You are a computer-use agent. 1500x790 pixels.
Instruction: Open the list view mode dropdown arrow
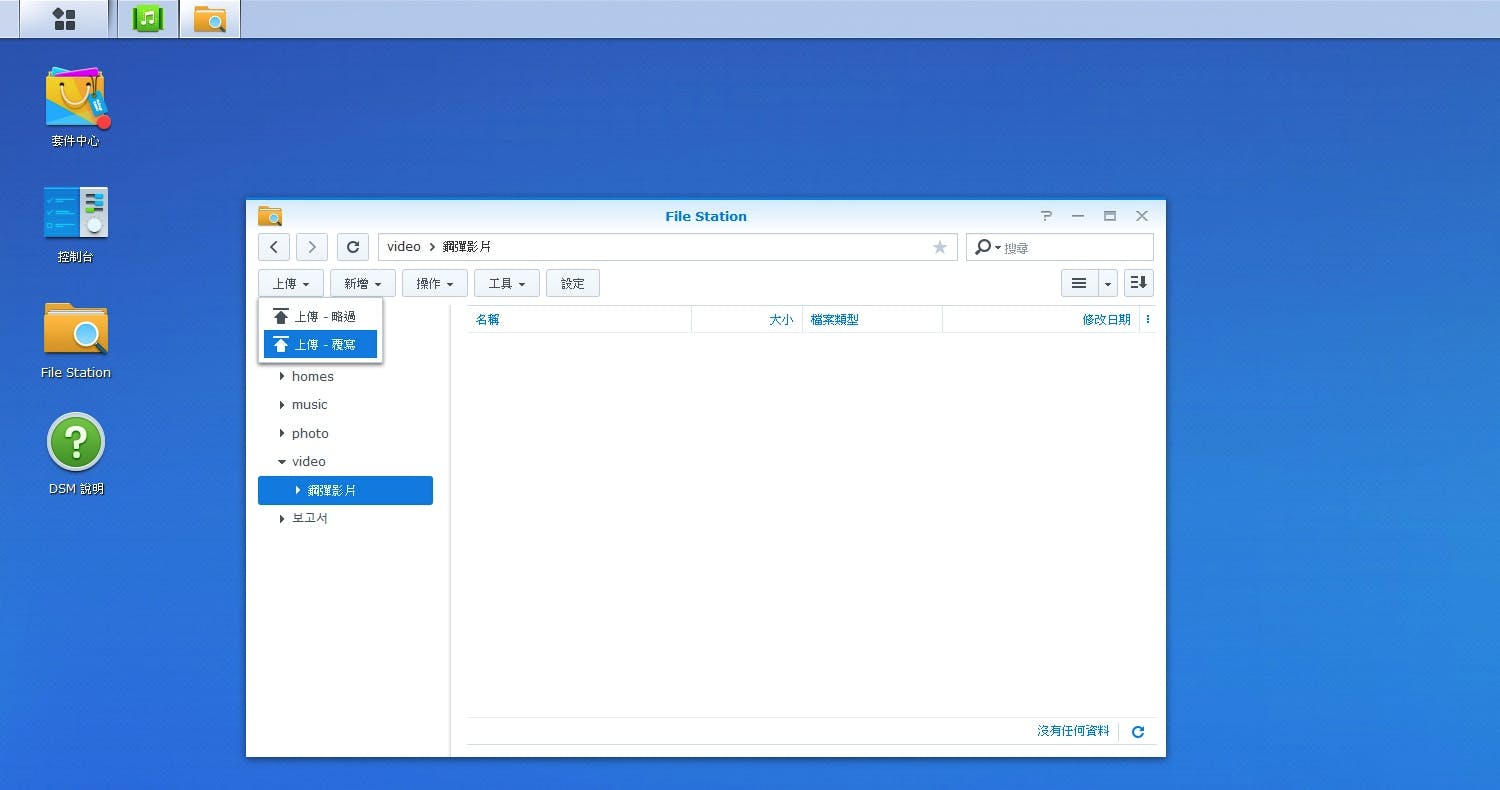tap(1107, 284)
